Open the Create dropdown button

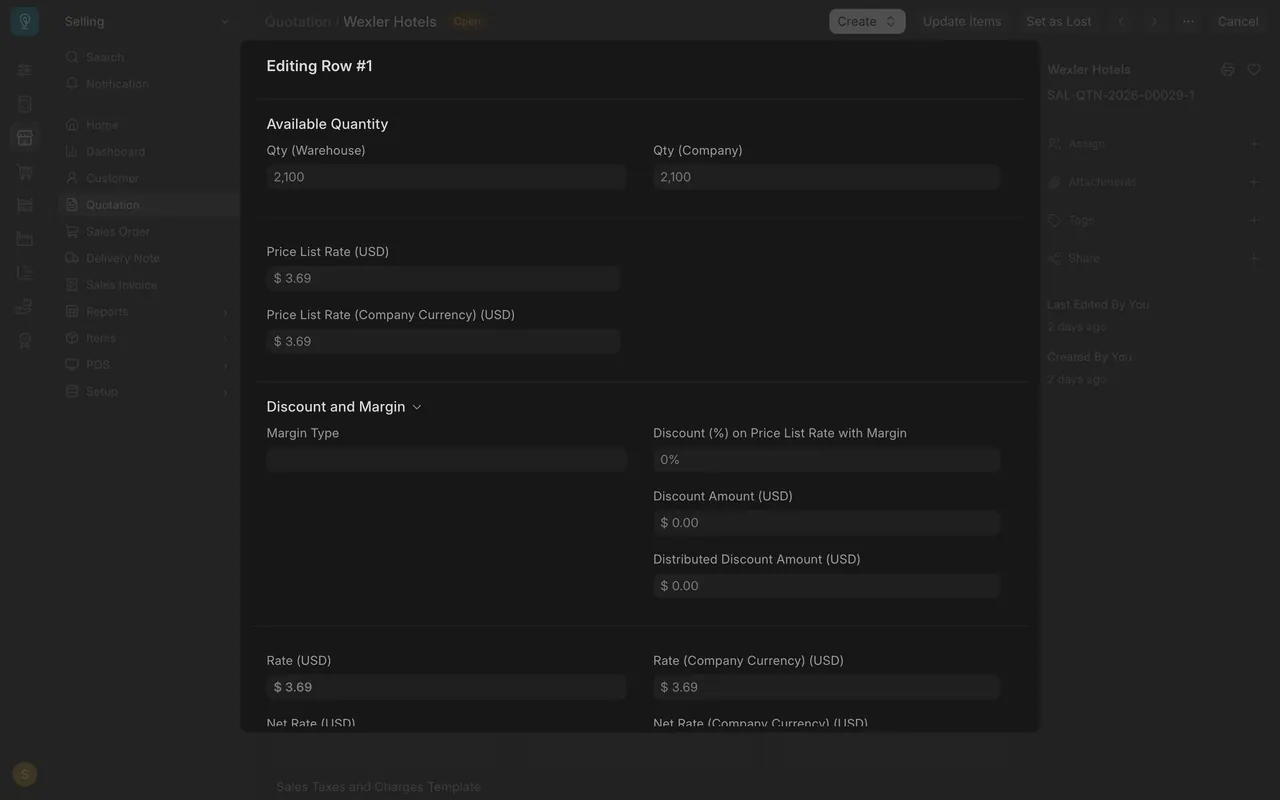(x=867, y=21)
